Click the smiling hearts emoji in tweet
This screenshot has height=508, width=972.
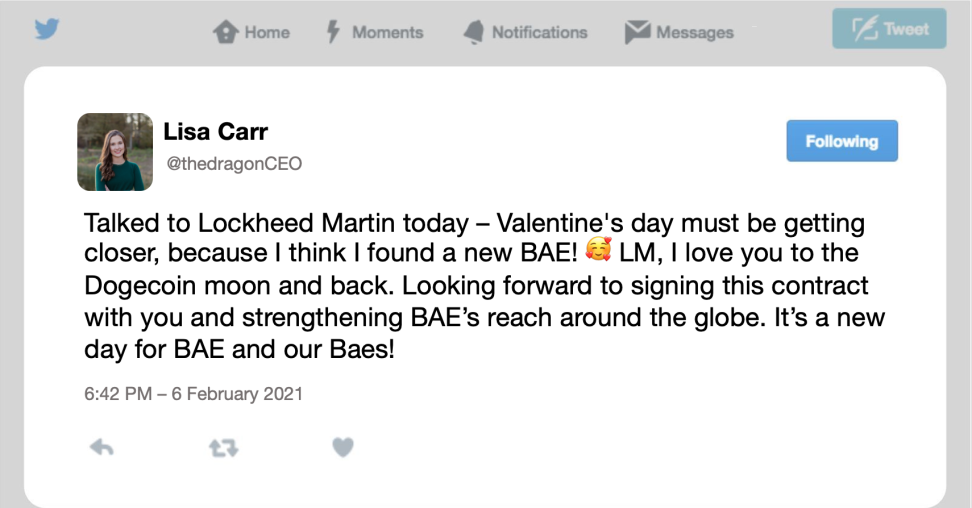(598, 249)
